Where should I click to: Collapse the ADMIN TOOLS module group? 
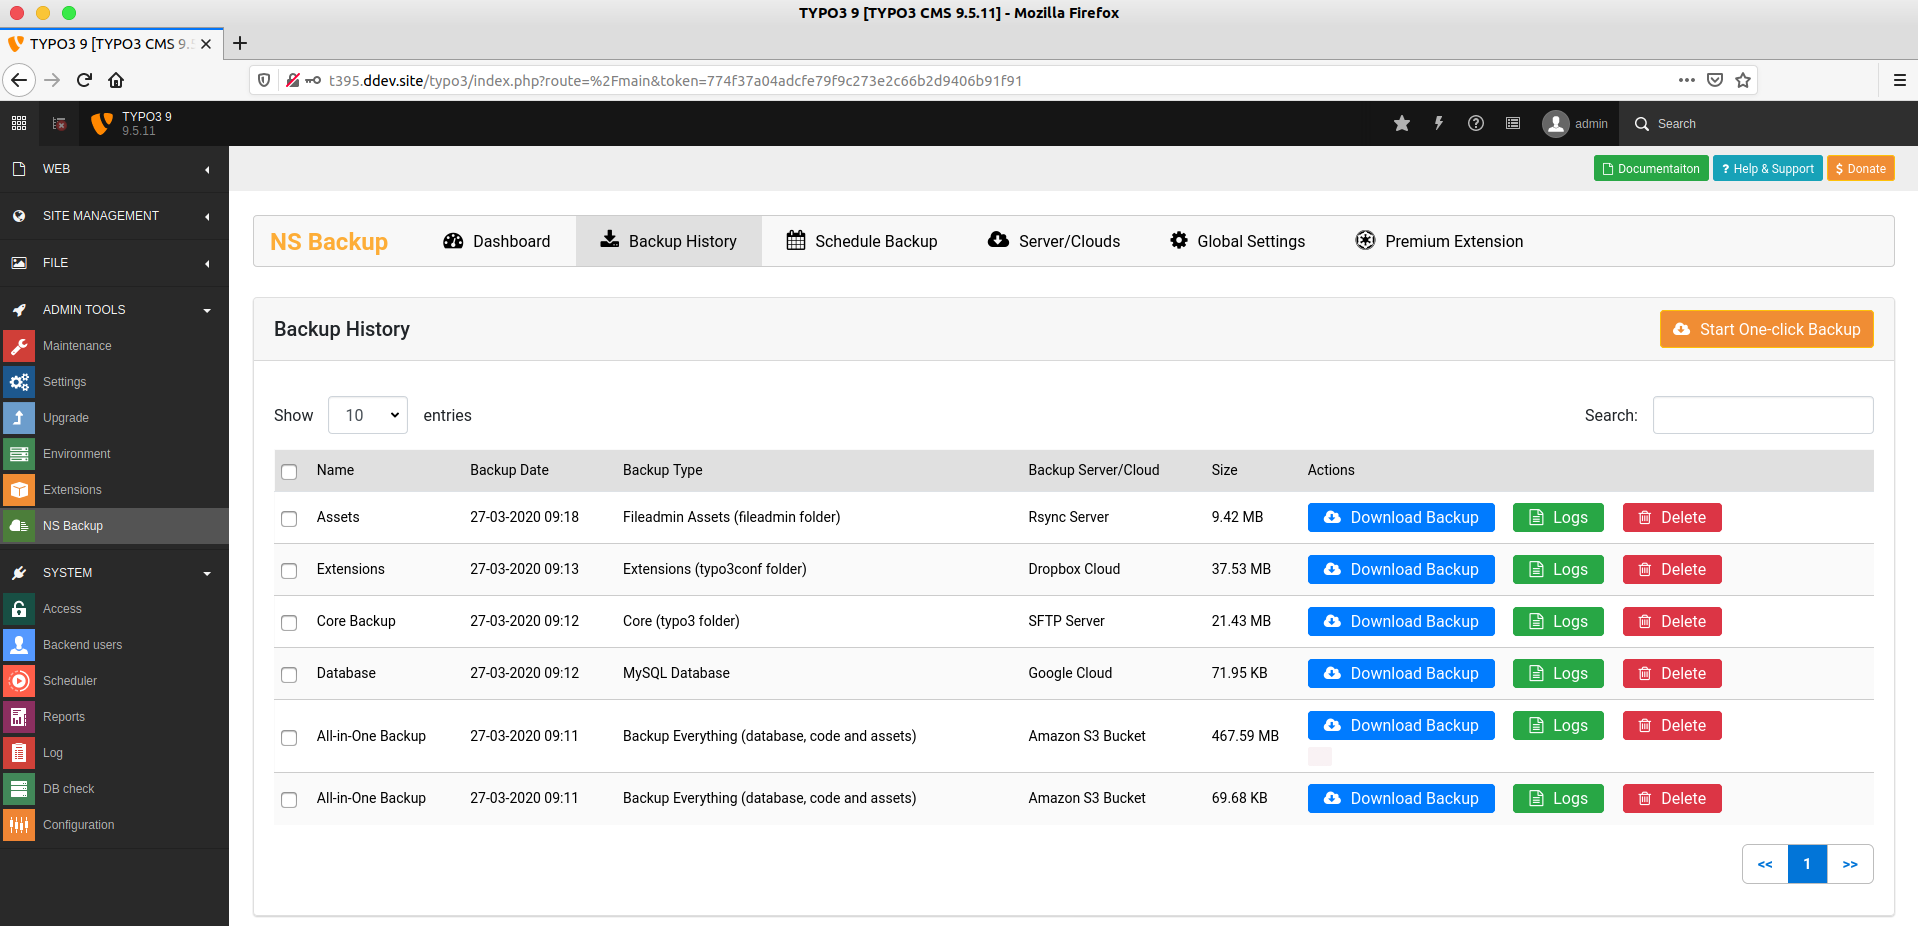coord(114,310)
